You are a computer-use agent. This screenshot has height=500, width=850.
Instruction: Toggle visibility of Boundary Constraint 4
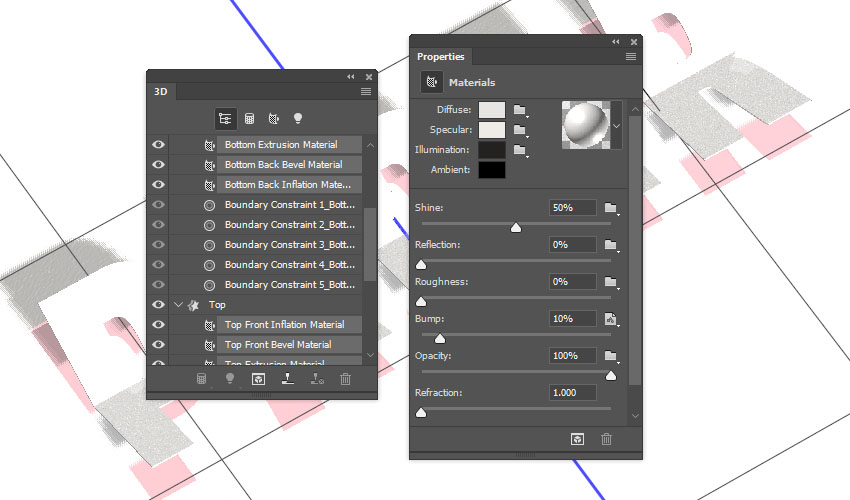point(158,265)
